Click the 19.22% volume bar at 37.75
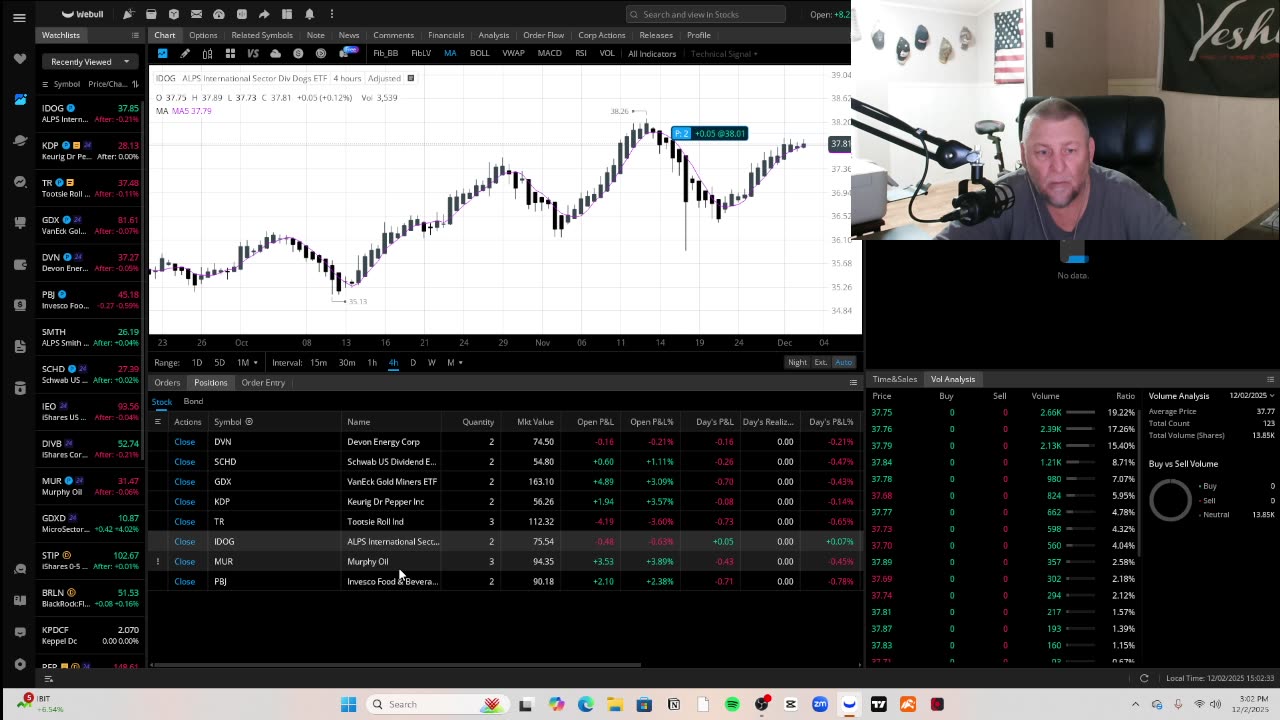1280x720 pixels. pyautogui.click(x=1080, y=412)
